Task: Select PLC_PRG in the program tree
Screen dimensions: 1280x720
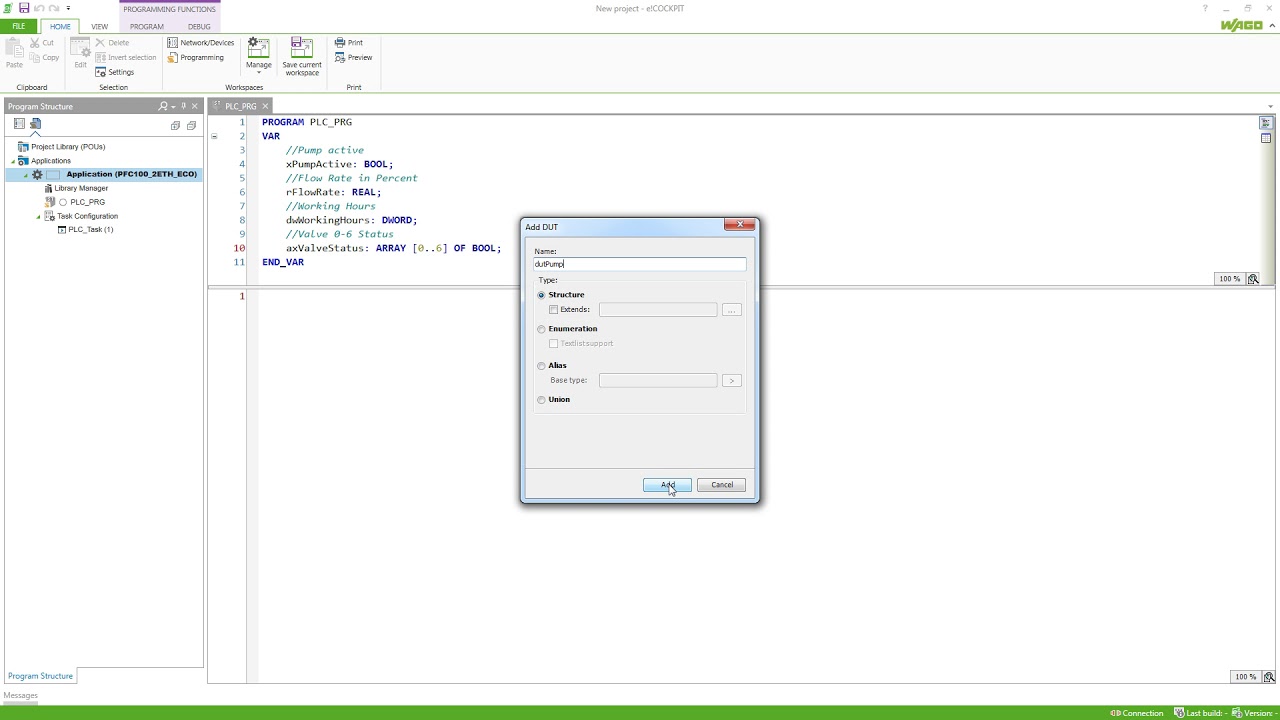Action: [x=87, y=202]
